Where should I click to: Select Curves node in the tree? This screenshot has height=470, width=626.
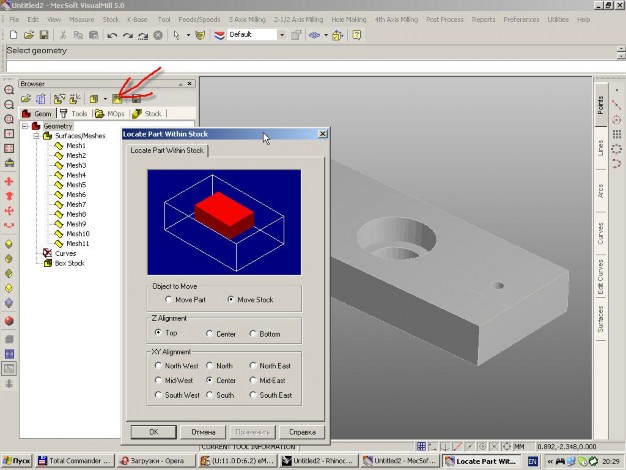click(65, 254)
